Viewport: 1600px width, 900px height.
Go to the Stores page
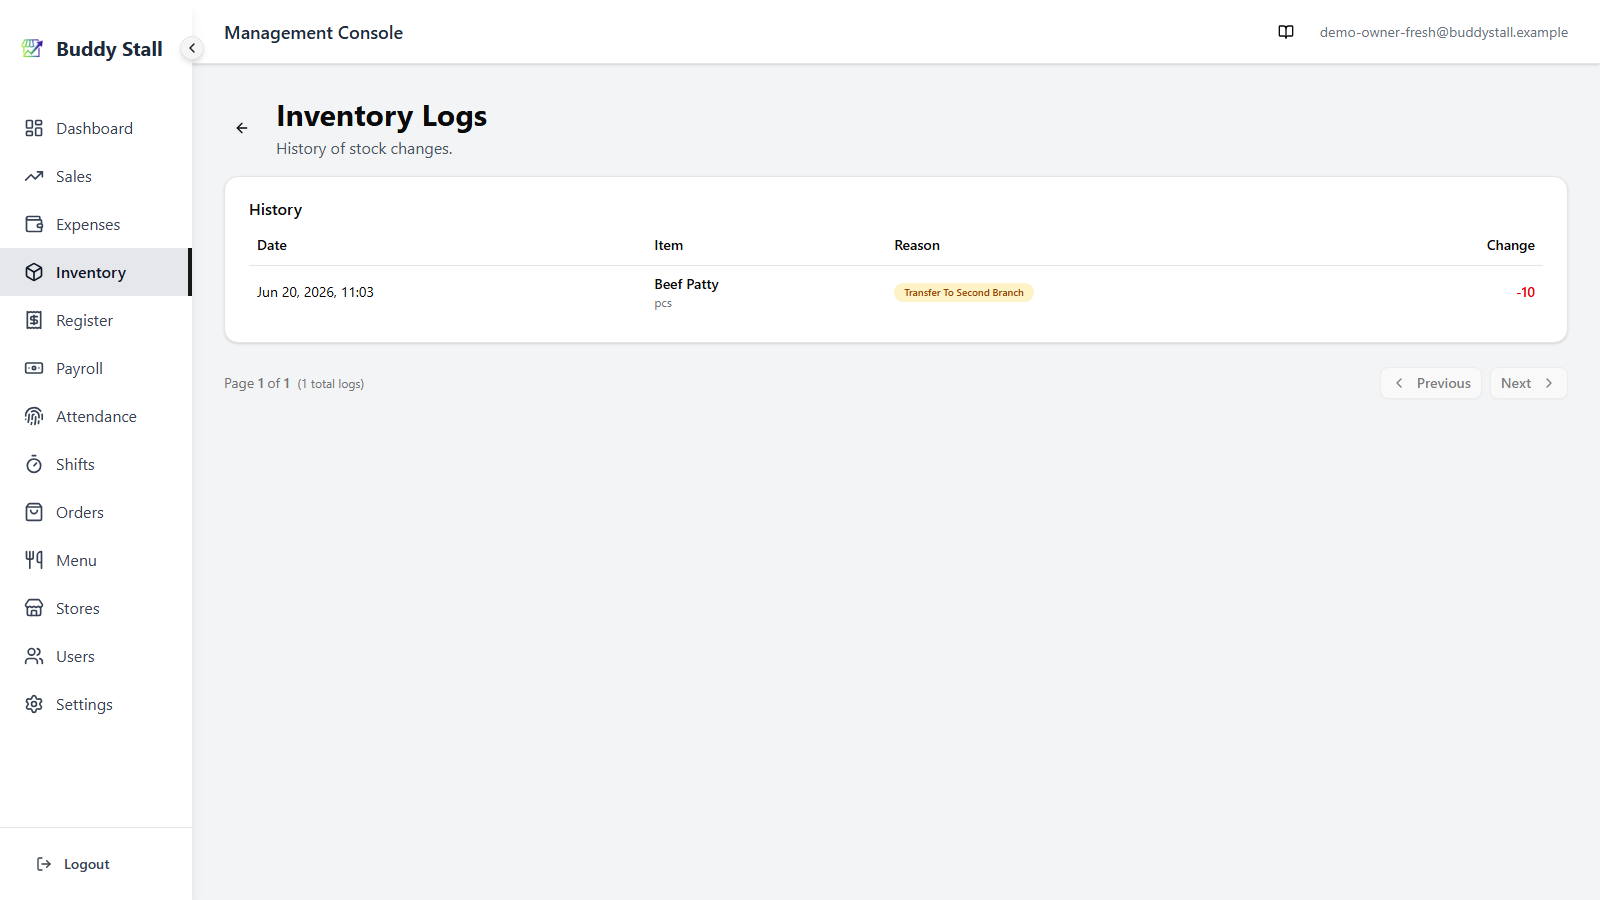click(96, 608)
